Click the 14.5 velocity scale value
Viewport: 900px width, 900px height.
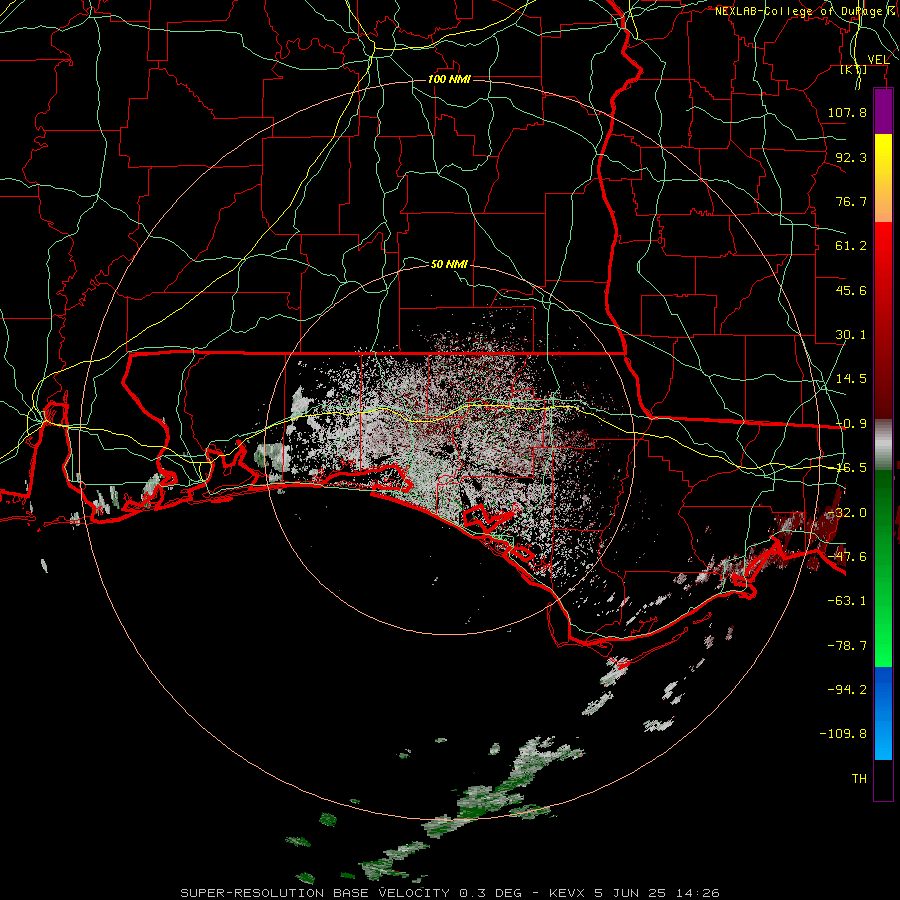click(x=851, y=379)
